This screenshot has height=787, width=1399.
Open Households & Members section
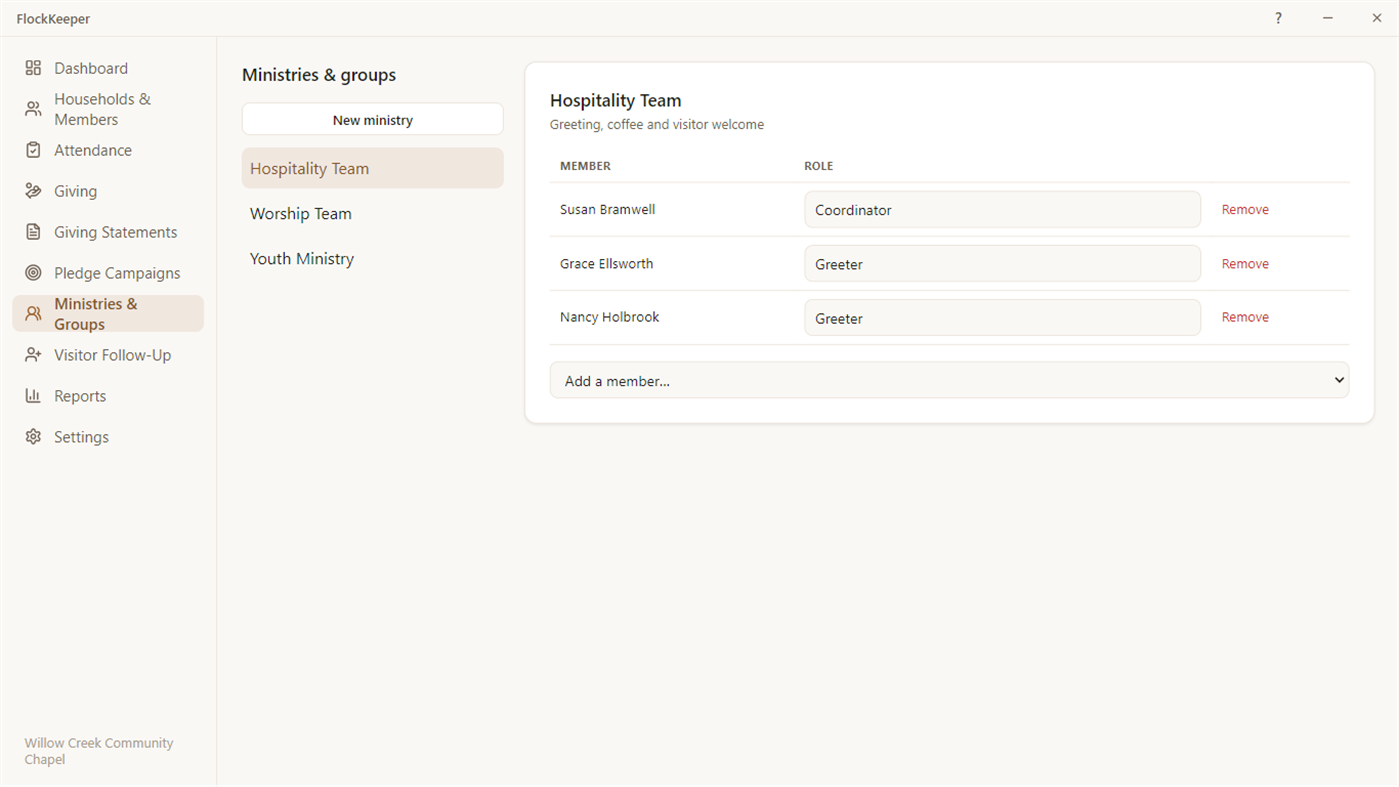tap(108, 109)
